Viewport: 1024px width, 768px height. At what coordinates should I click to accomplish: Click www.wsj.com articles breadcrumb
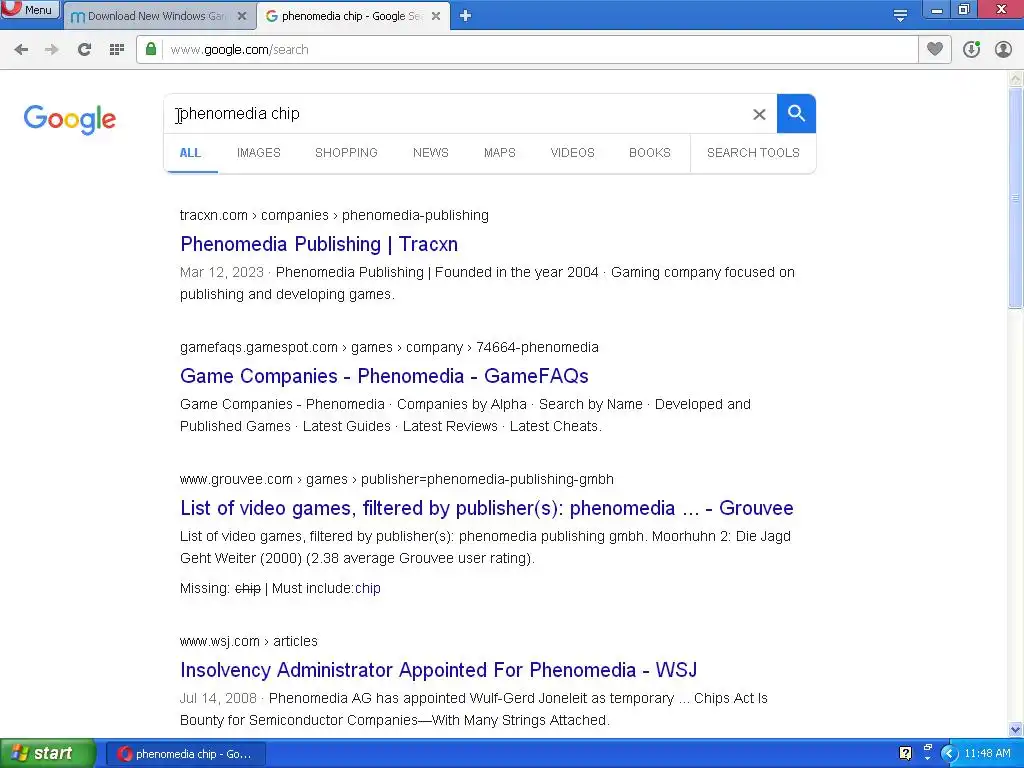point(248,641)
